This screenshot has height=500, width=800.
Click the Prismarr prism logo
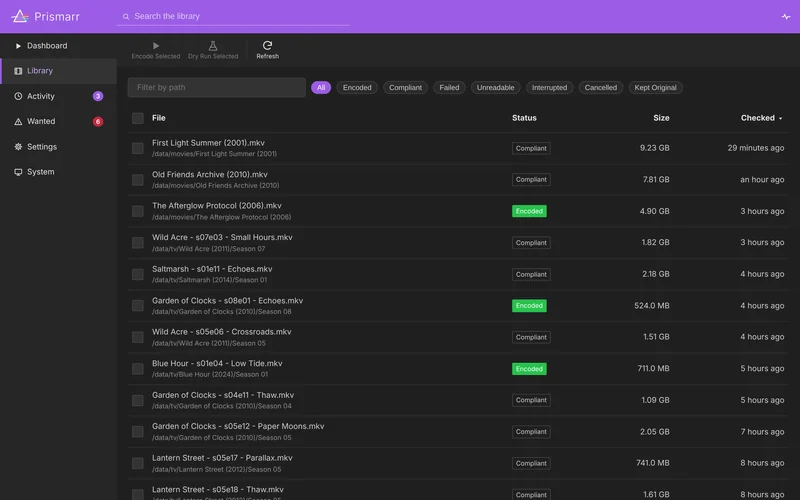click(20, 16)
